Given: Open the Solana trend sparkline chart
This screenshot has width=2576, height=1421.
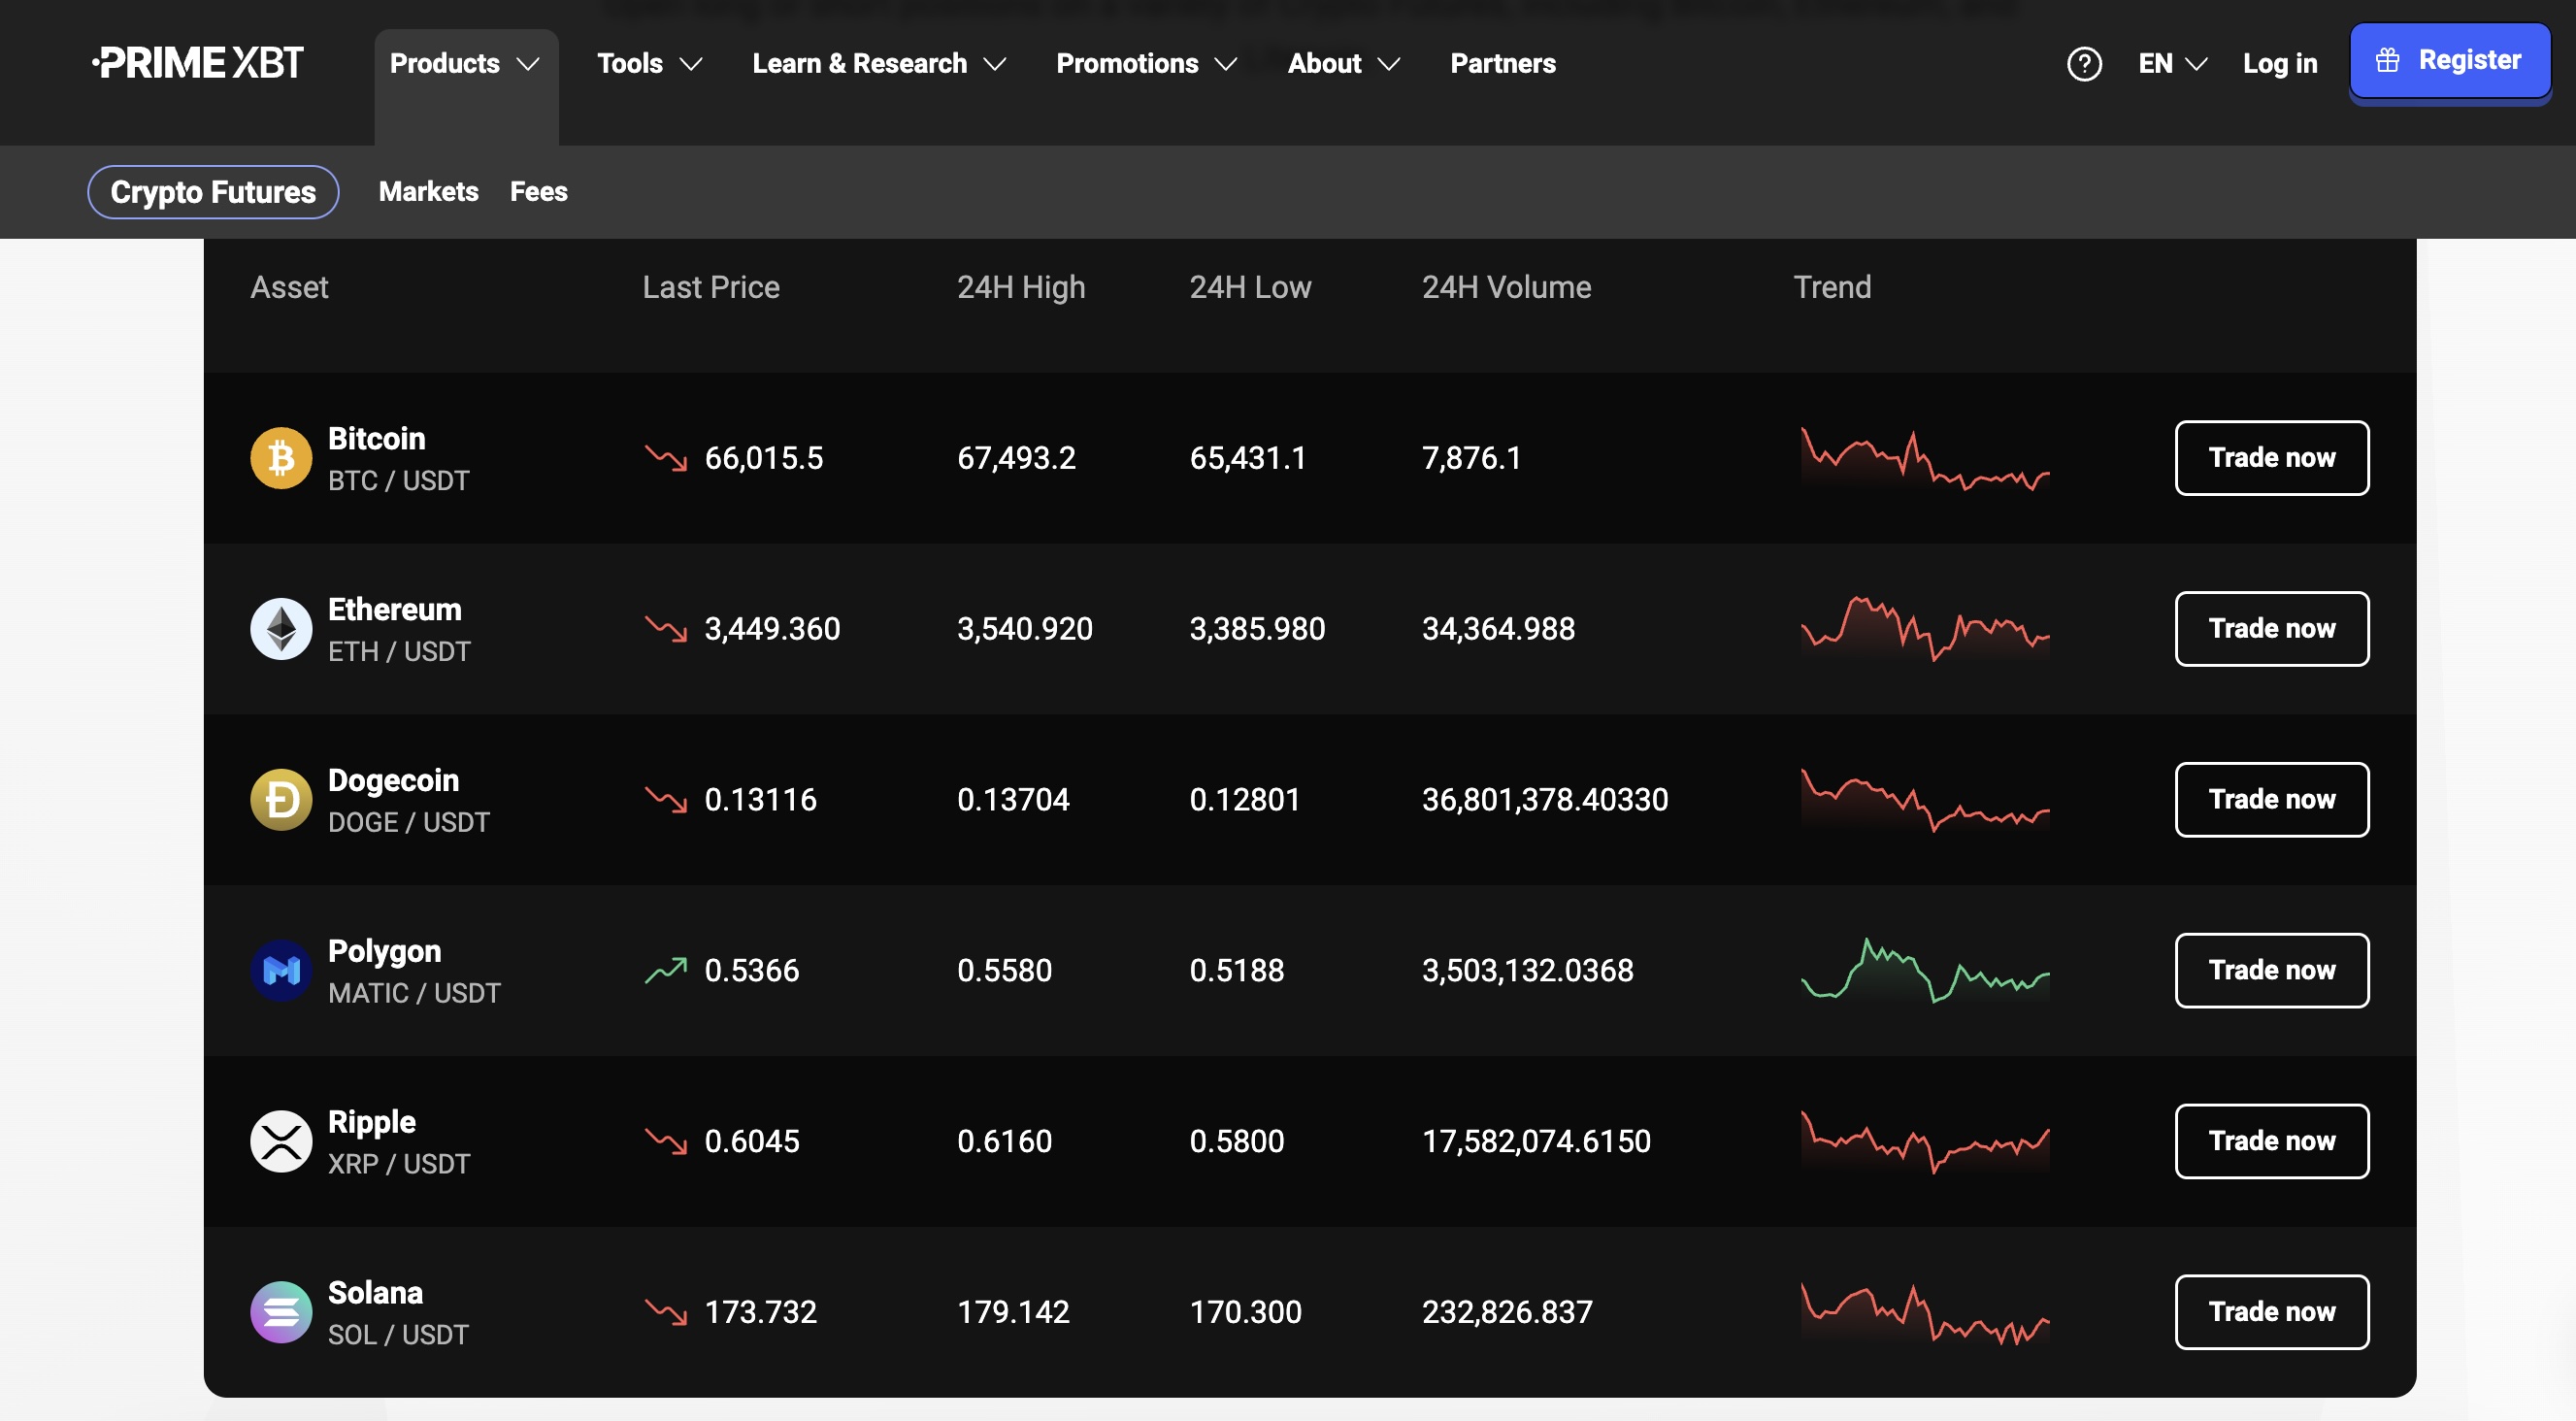Looking at the screenshot, I should (1925, 1313).
